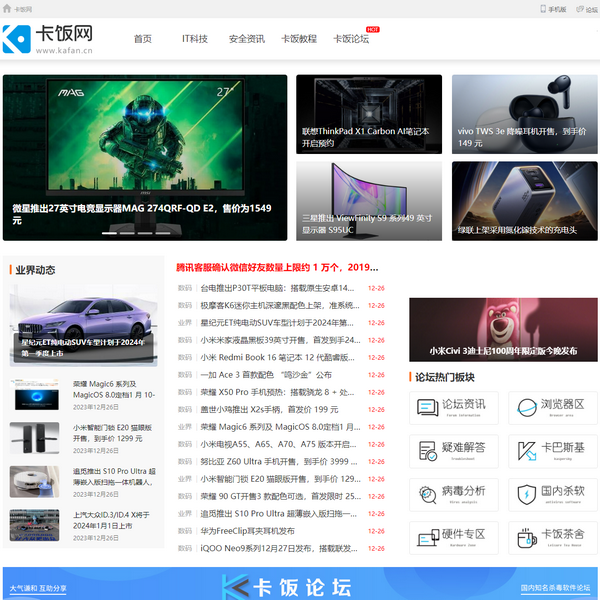Go to the 首页 navigation tab

pos(143,39)
